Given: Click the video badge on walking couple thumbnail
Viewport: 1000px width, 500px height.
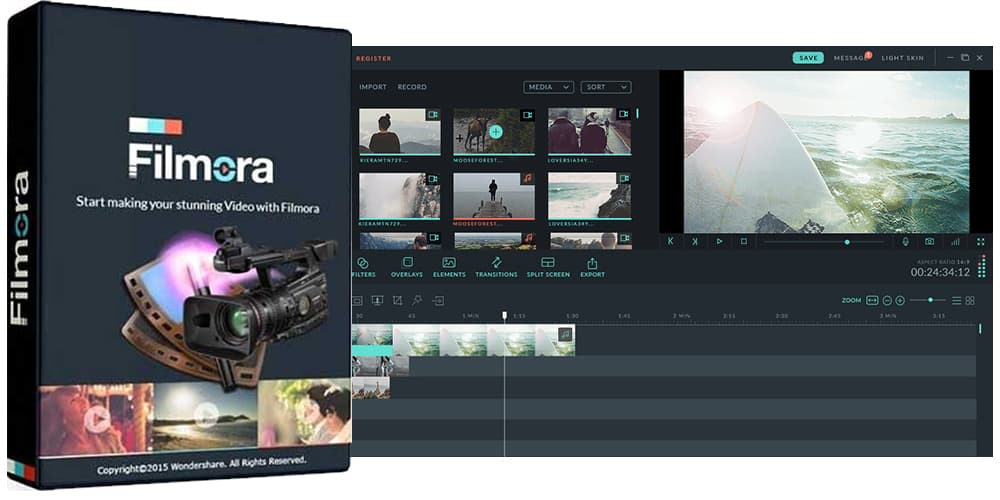Looking at the screenshot, I should click(624, 114).
